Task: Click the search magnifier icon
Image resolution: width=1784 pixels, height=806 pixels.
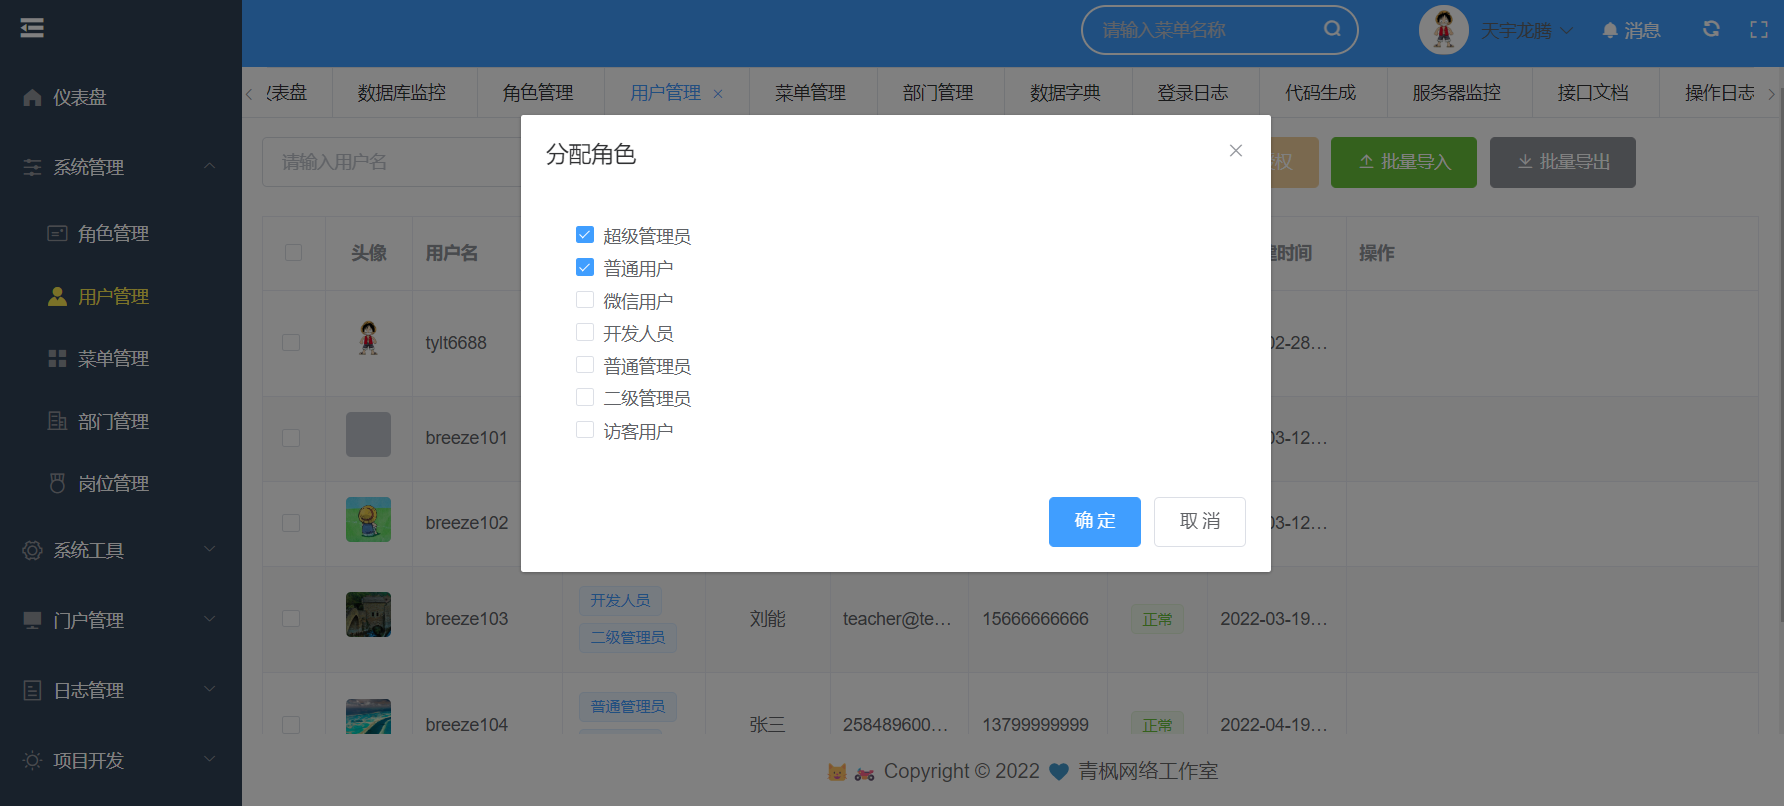Action: pos(1332,29)
